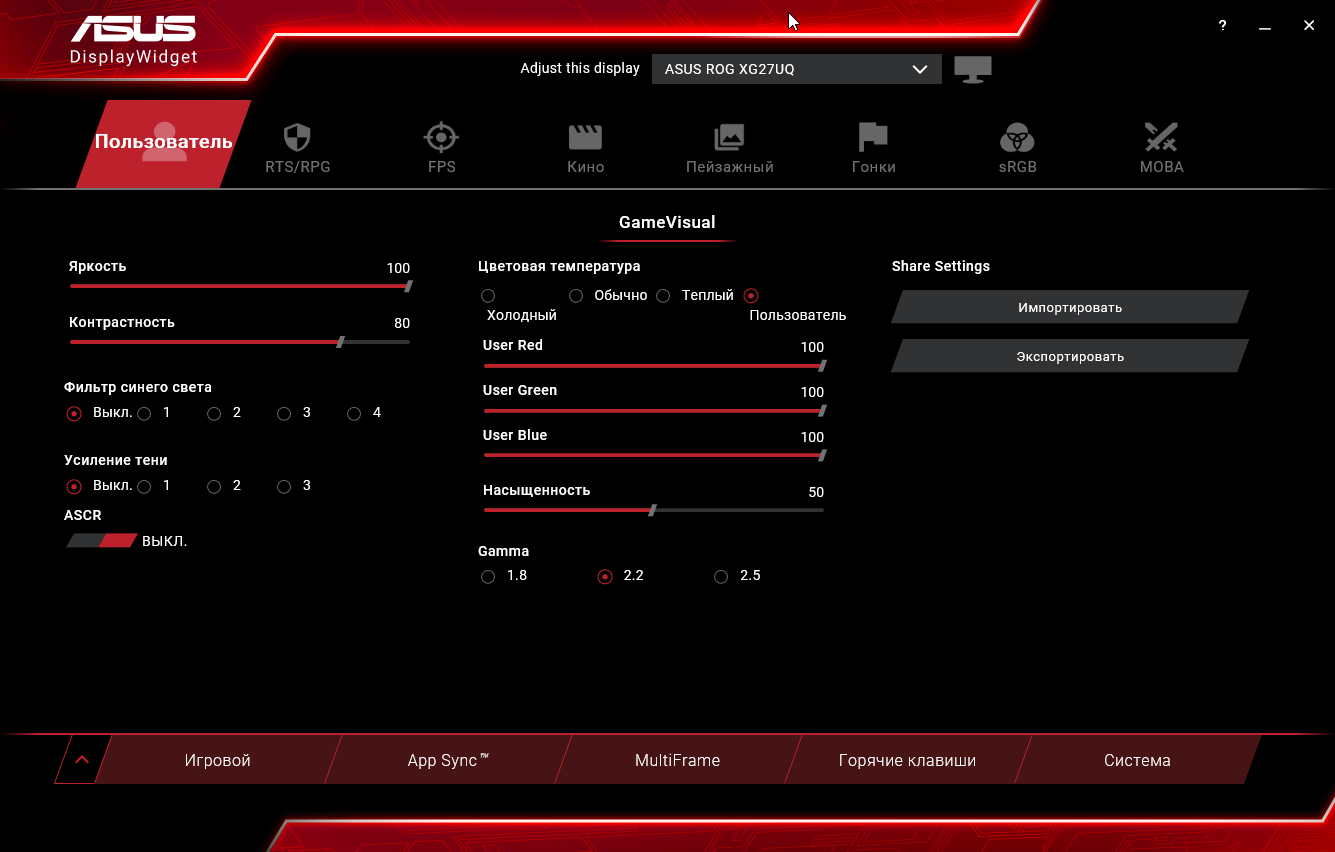Collapse the bottom bar with the up chevron
Image resolution: width=1335 pixels, height=852 pixels.
tap(82, 760)
